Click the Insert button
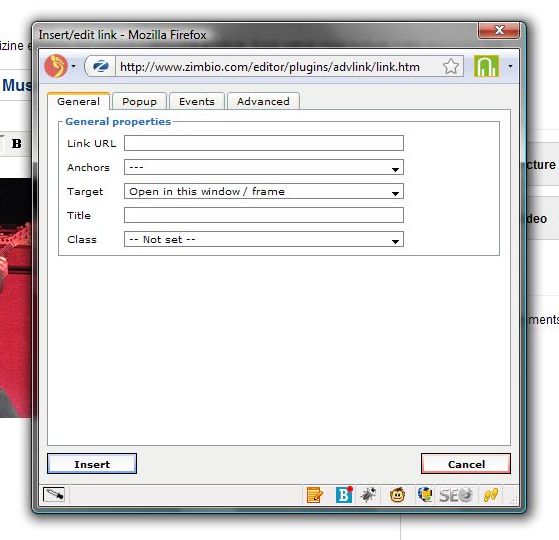The width and height of the screenshot is (559, 540). [x=92, y=464]
